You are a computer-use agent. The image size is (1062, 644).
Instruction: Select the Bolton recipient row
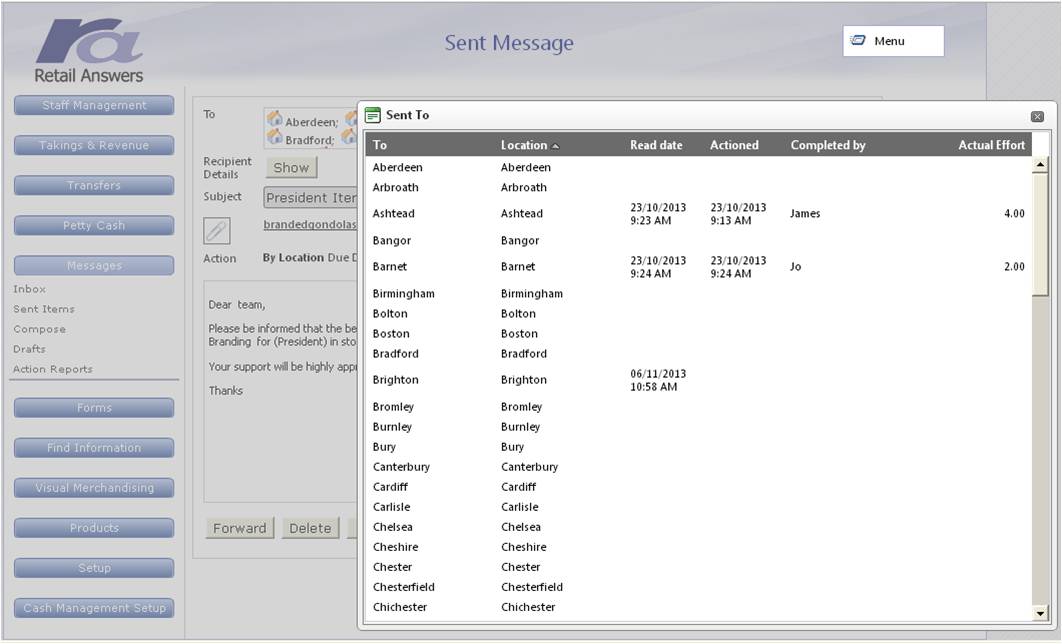pyautogui.click(x=698, y=314)
